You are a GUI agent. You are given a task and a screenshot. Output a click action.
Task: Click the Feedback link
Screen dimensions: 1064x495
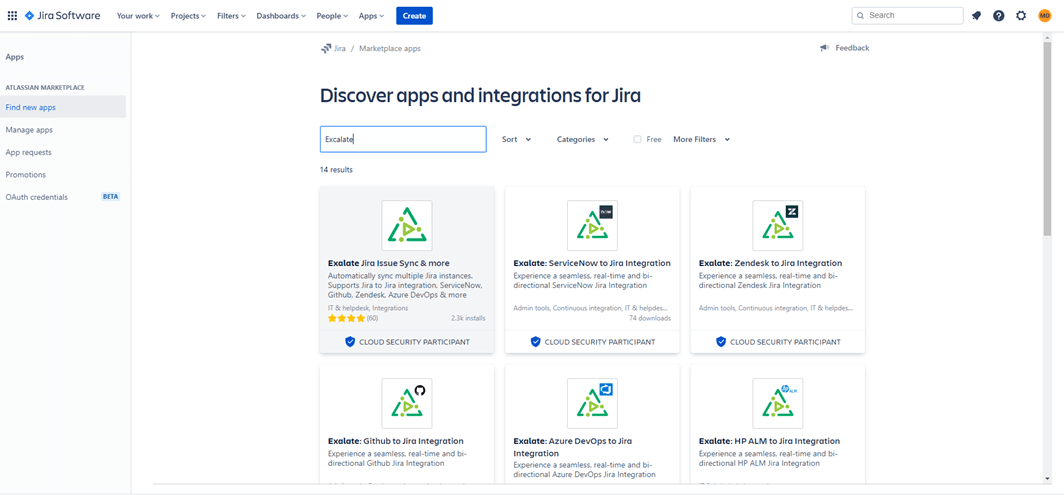point(852,48)
